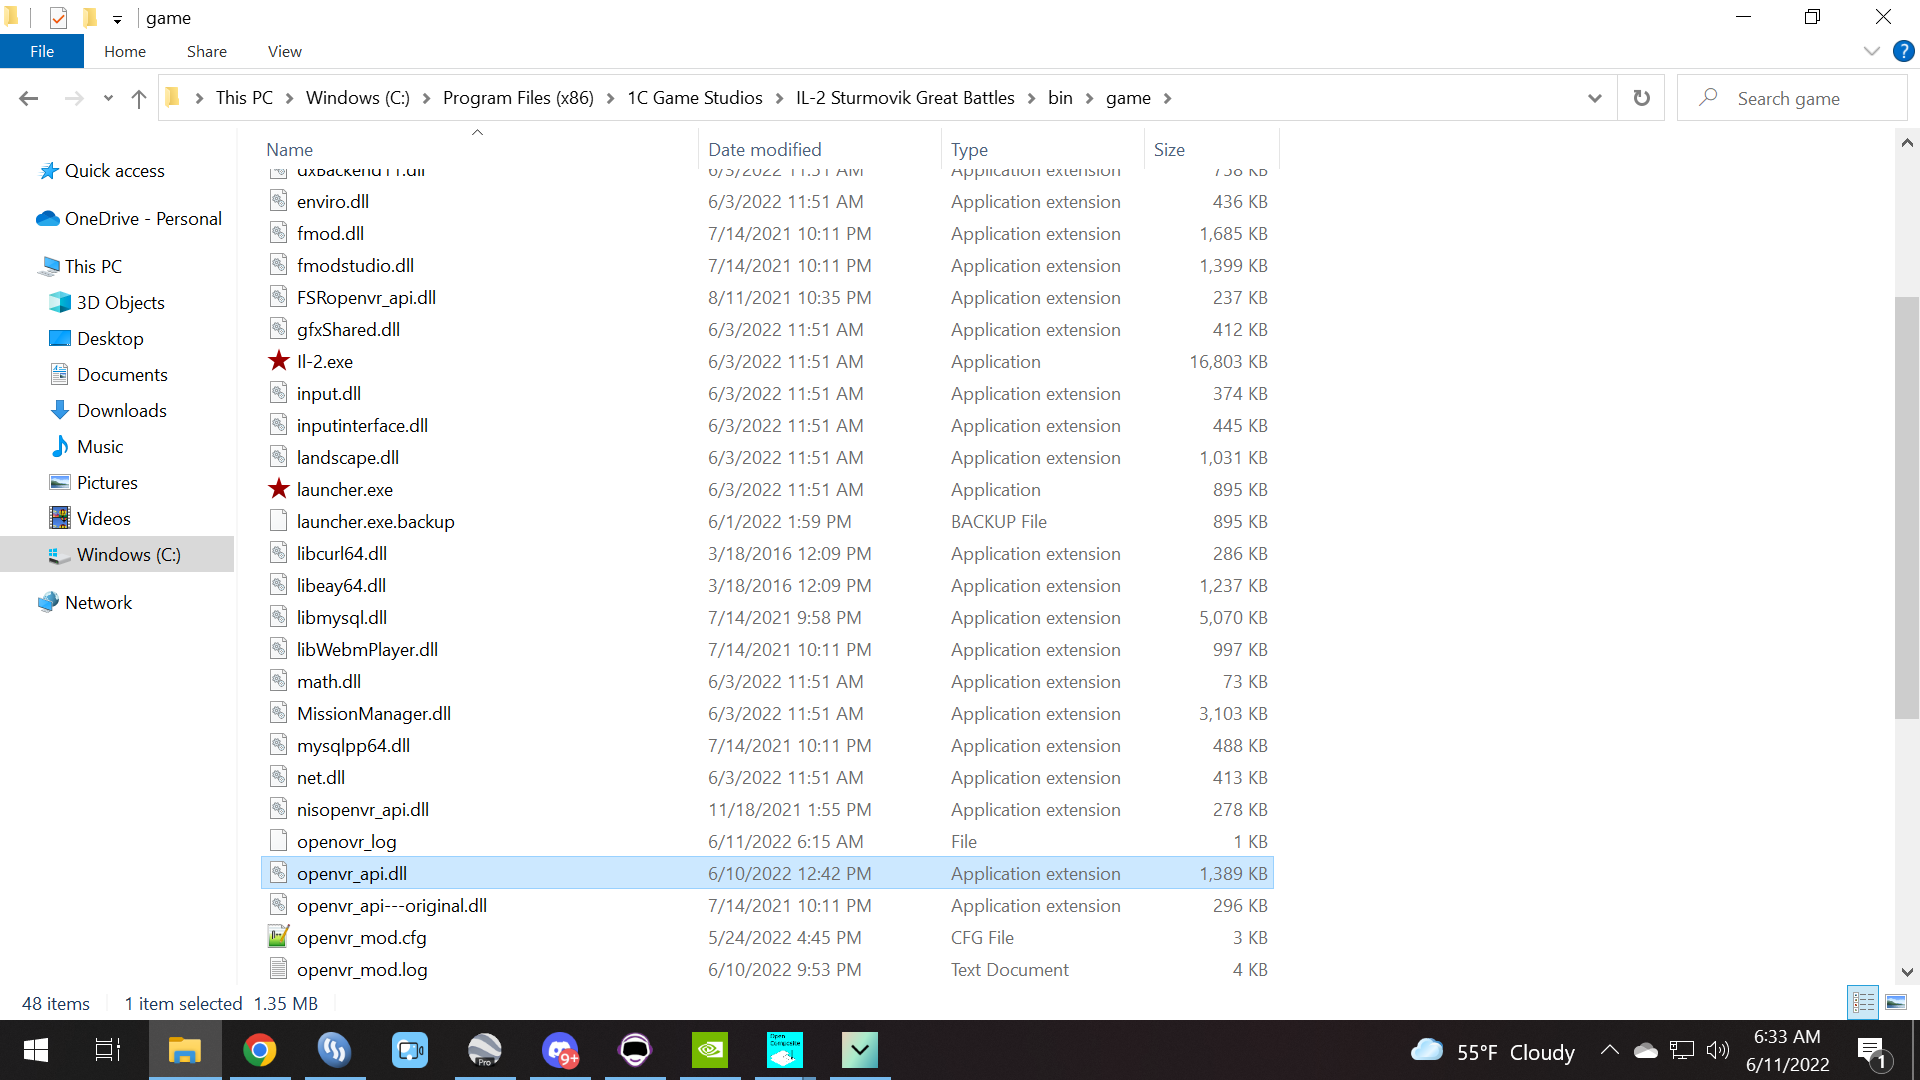Click scrollbar up arrow
The height and width of the screenshot is (1080, 1920).
[x=1907, y=143]
